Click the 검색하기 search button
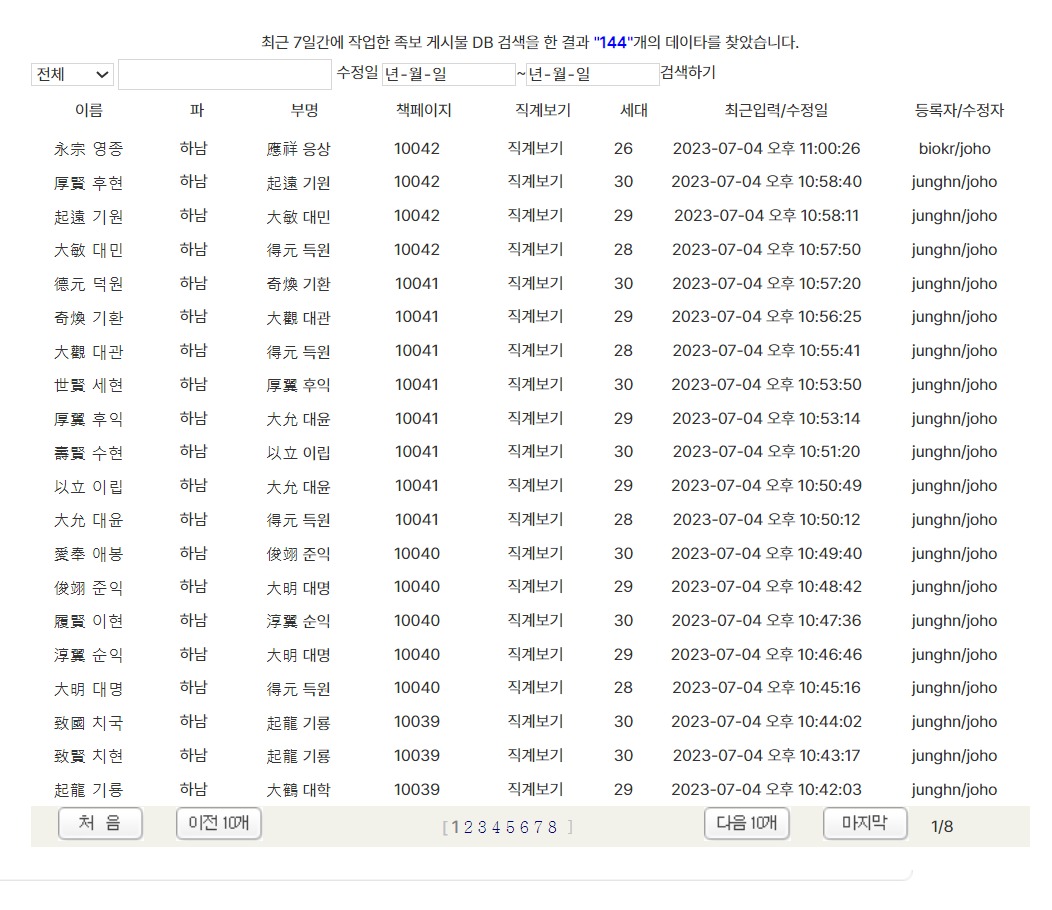Screen dimensions: 1052x910 (x=689, y=73)
